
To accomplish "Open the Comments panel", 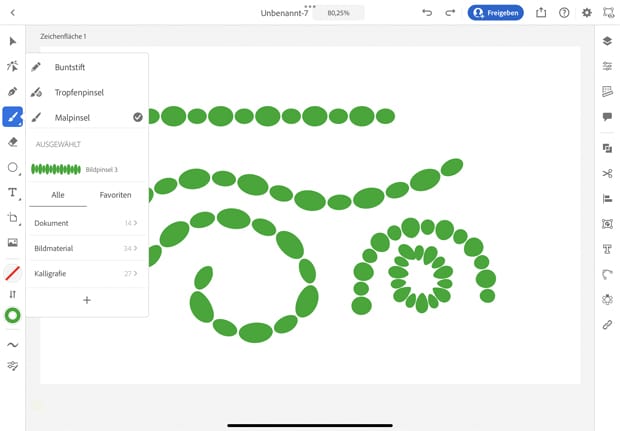I will coord(607,117).
